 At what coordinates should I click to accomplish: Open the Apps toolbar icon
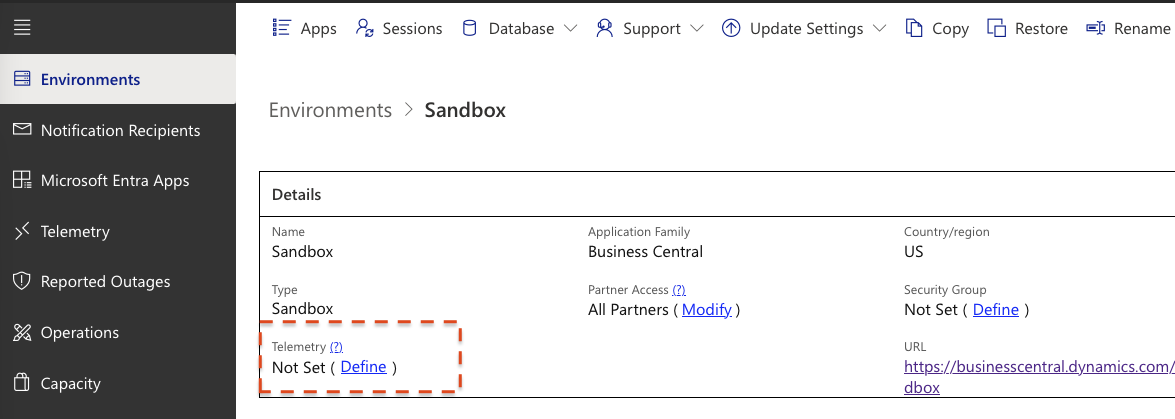click(x=282, y=28)
